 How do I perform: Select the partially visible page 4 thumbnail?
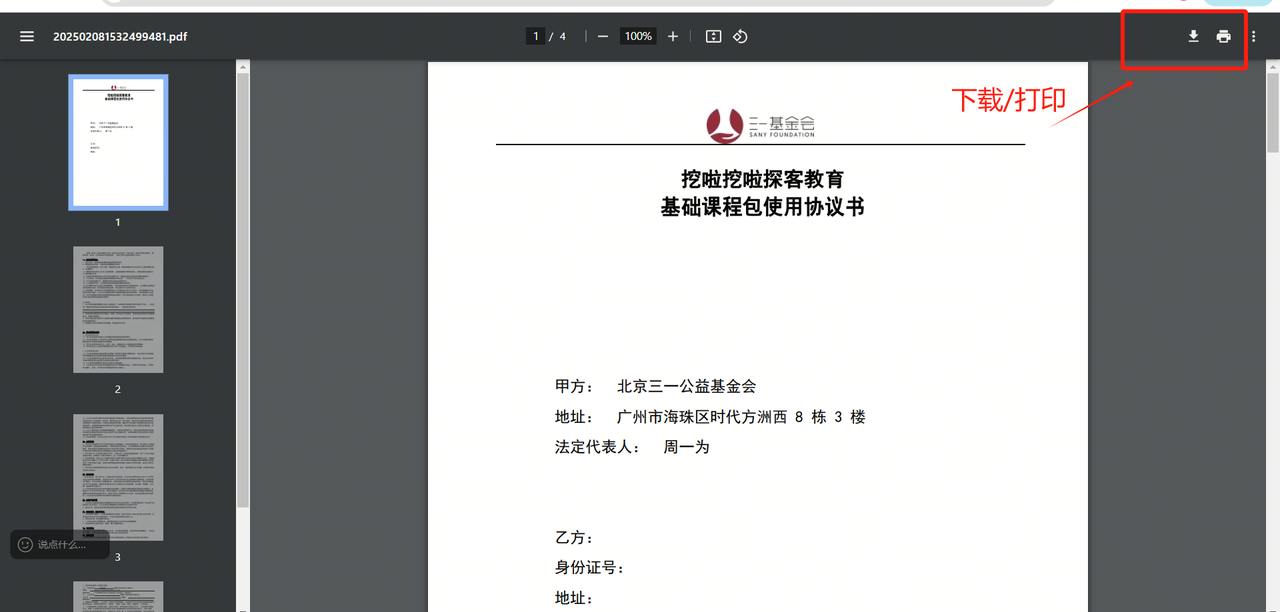(118, 597)
